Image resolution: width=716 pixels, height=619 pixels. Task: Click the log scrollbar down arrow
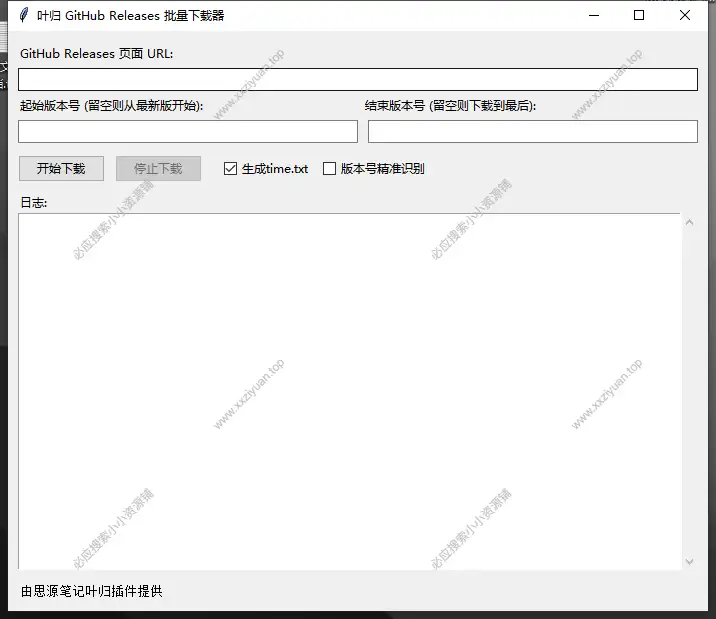pyautogui.click(x=688, y=562)
